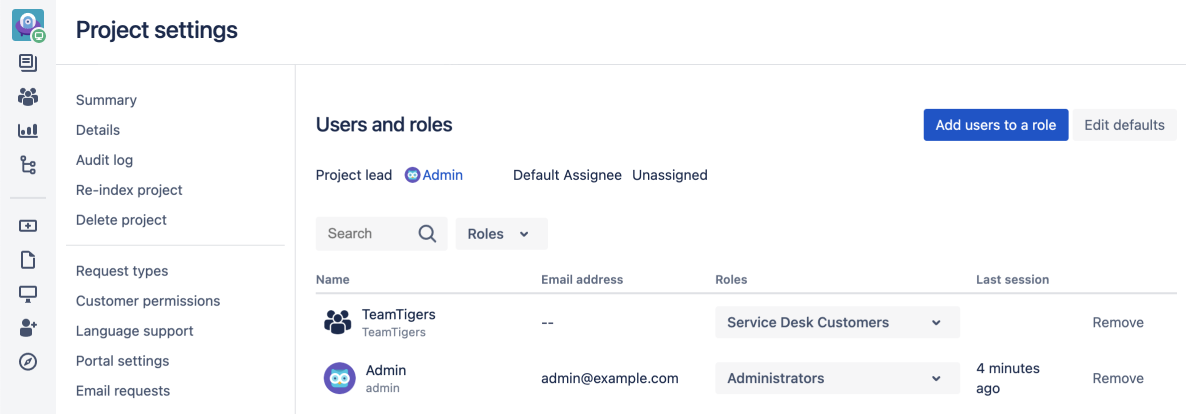Image resolution: width=1186 pixels, height=414 pixels.
Task: Click the hierarchy tree icon in sidebar
Action: (28, 164)
